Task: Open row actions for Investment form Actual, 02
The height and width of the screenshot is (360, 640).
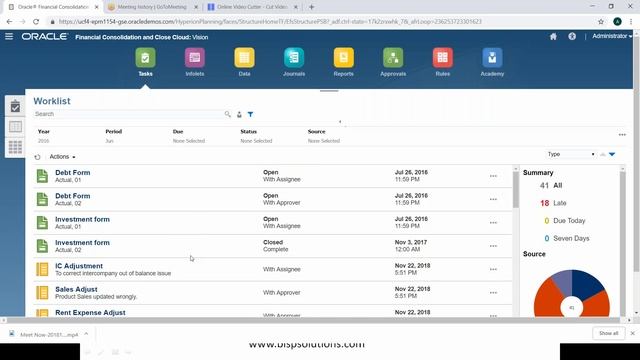Action: coord(493,246)
